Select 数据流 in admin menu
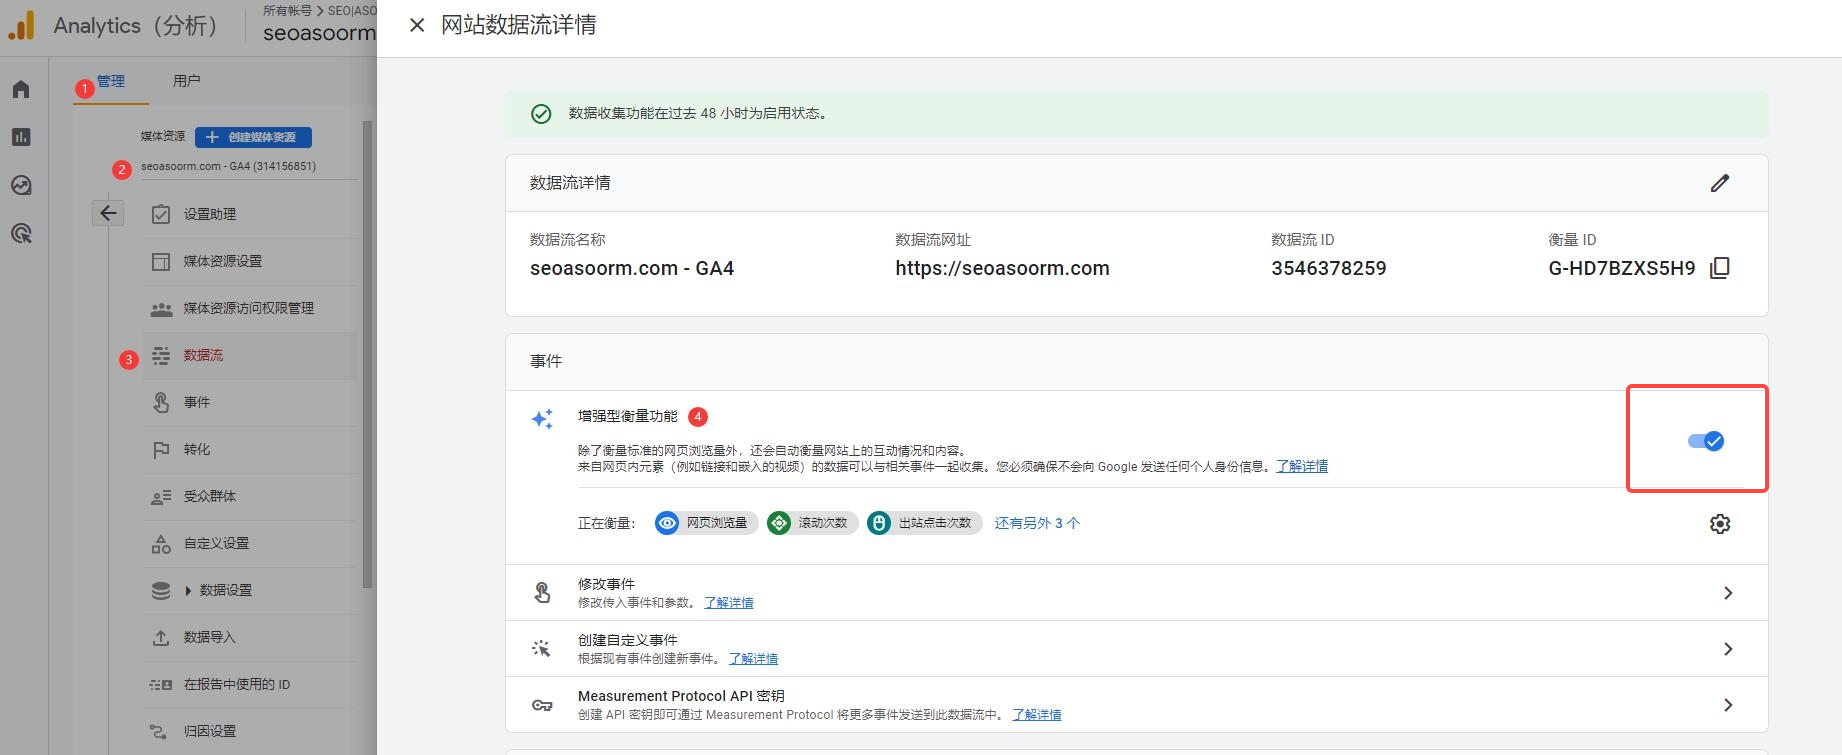The height and width of the screenshot is (755, 1842). (x=203, y=355)
